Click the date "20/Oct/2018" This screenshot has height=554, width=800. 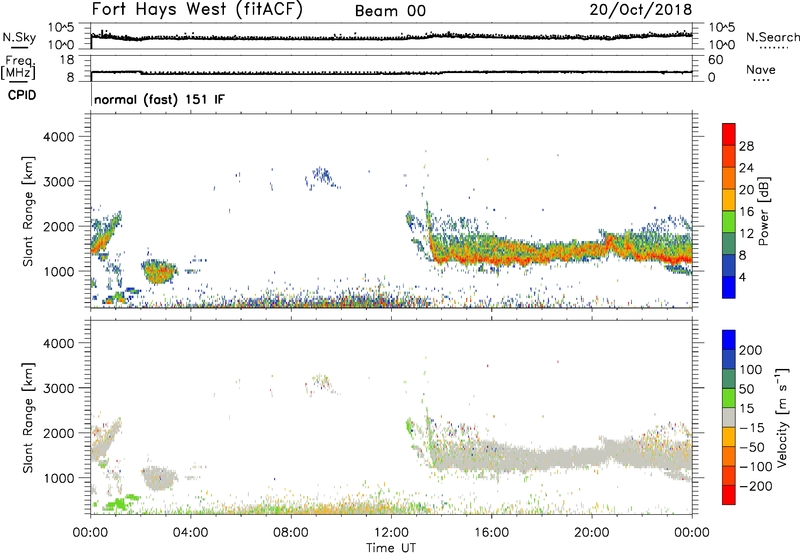point(641,10)
